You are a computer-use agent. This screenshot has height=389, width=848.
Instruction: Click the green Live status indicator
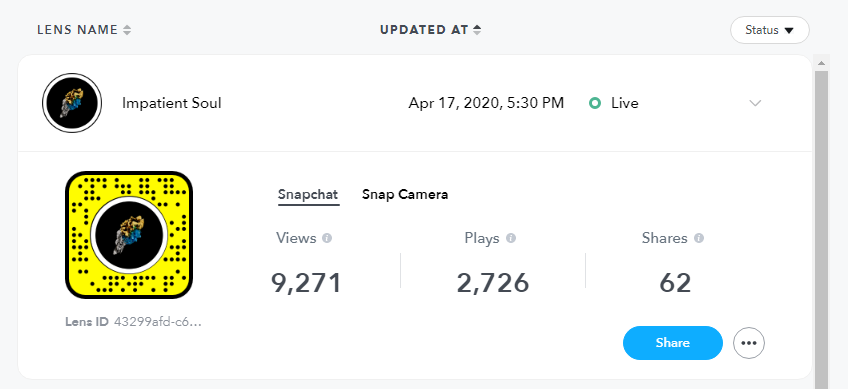[x=595, y=103]
